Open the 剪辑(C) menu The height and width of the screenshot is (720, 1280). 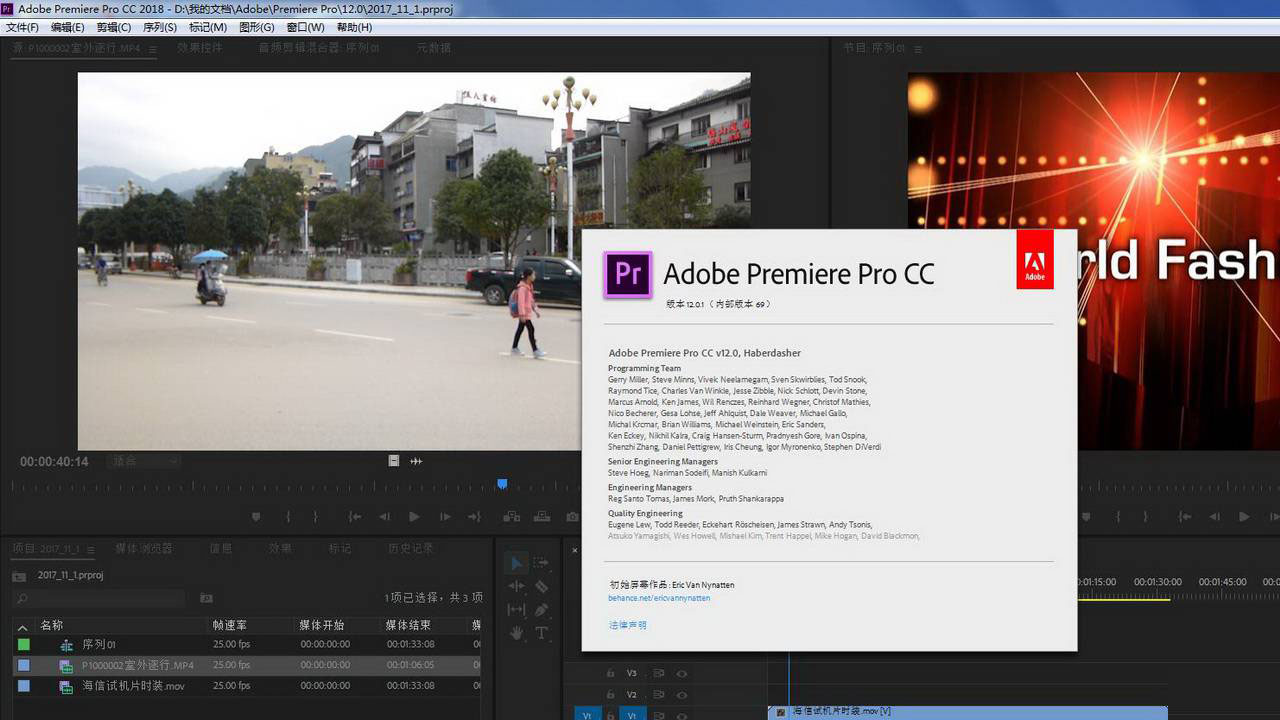click(114, 28)
